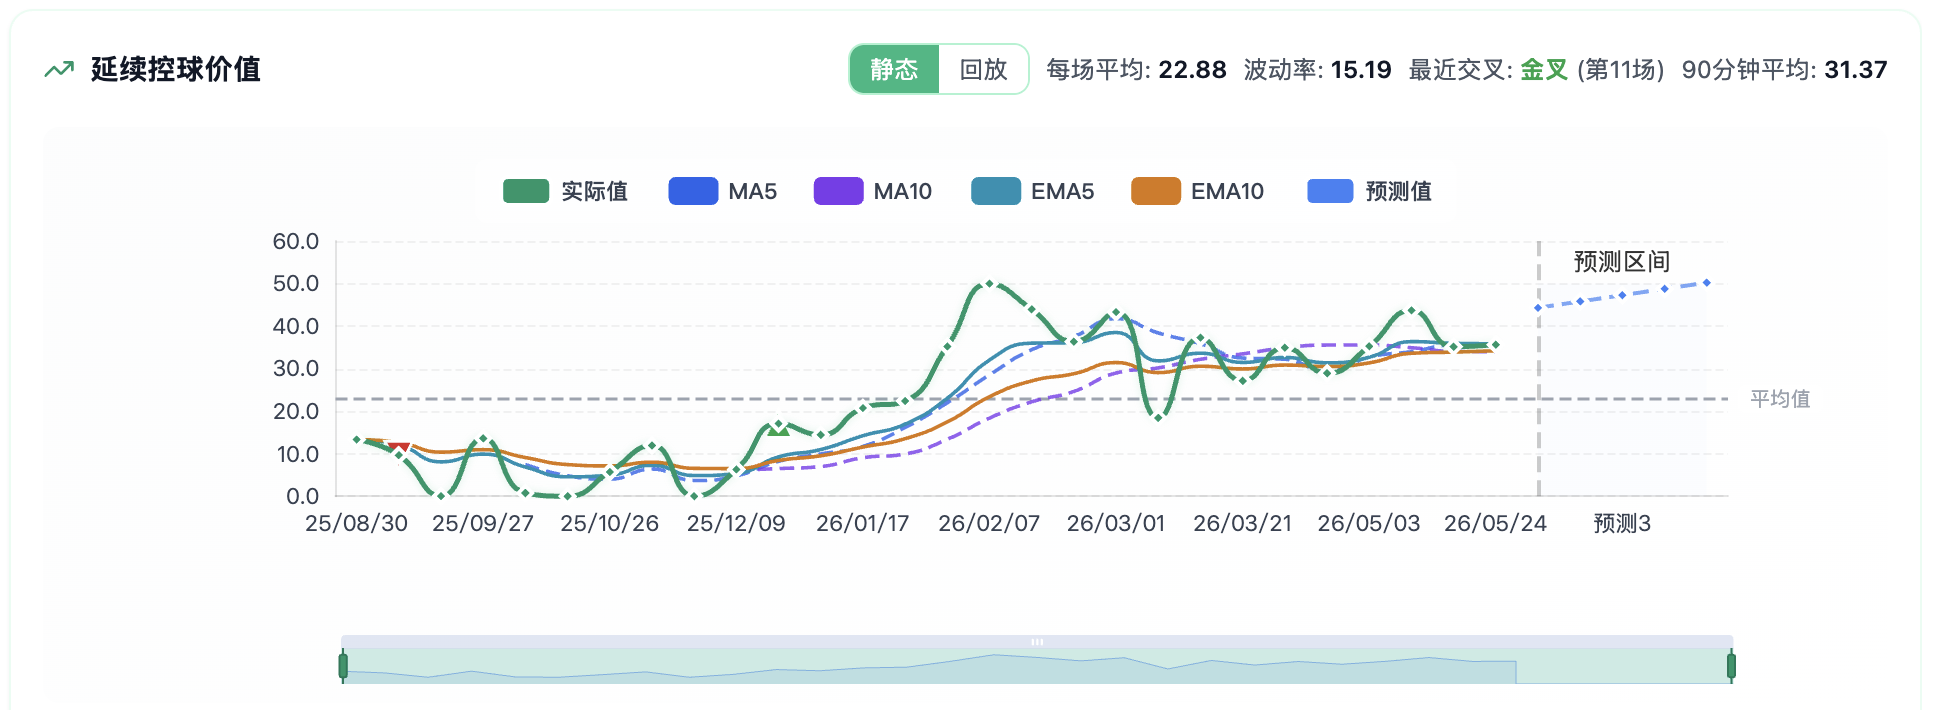Click the peak data point near 50.0
The height and width of the screenshot is (710, 1950).
pos(989,284)
